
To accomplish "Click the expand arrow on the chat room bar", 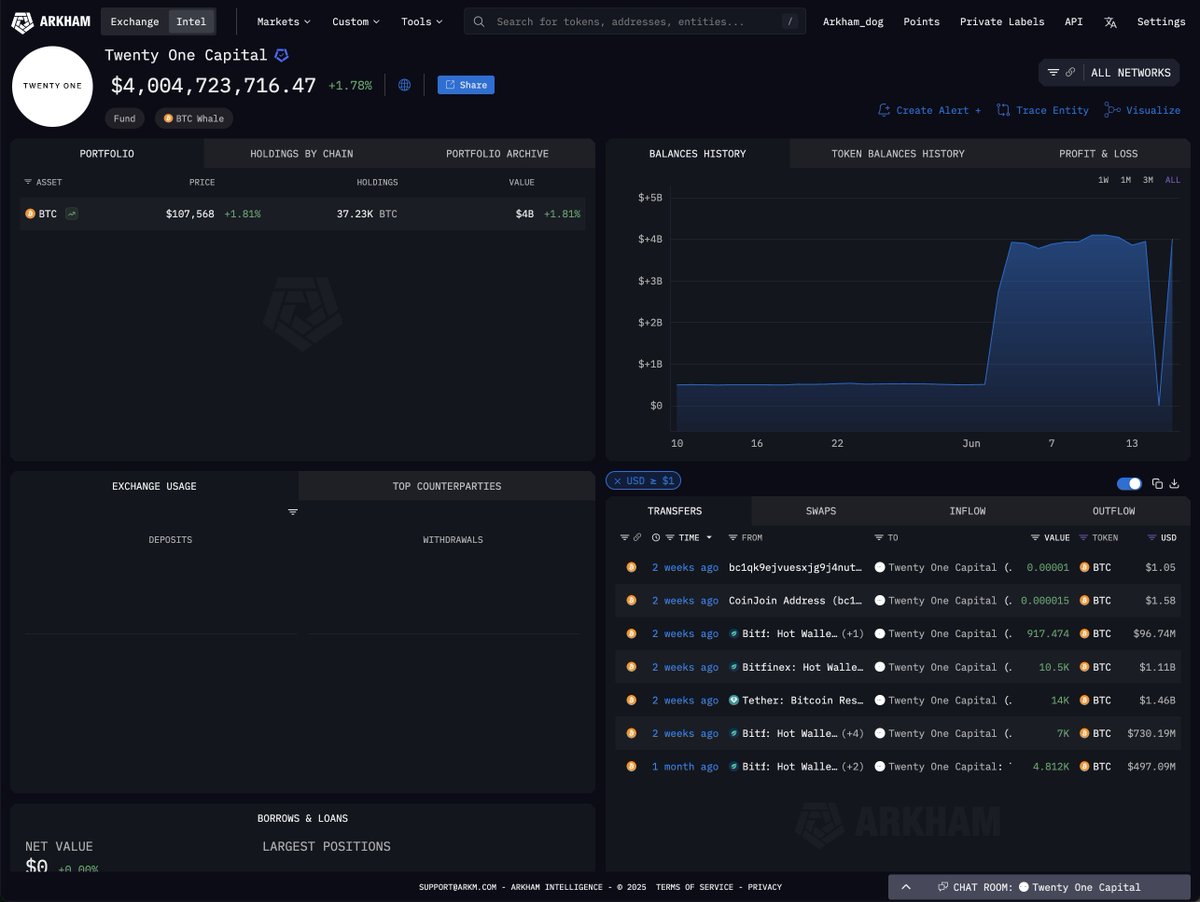I will click(906, 887).
